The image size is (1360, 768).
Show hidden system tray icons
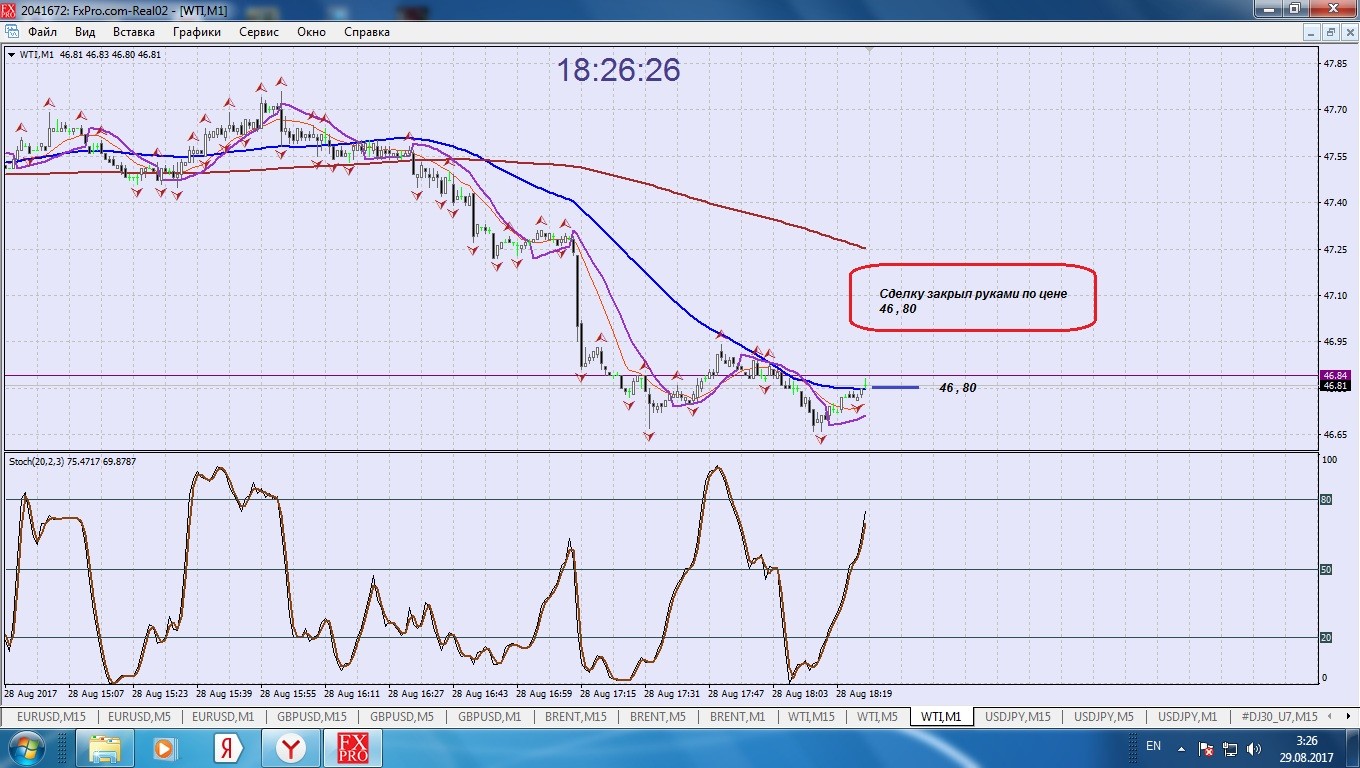1183,749
